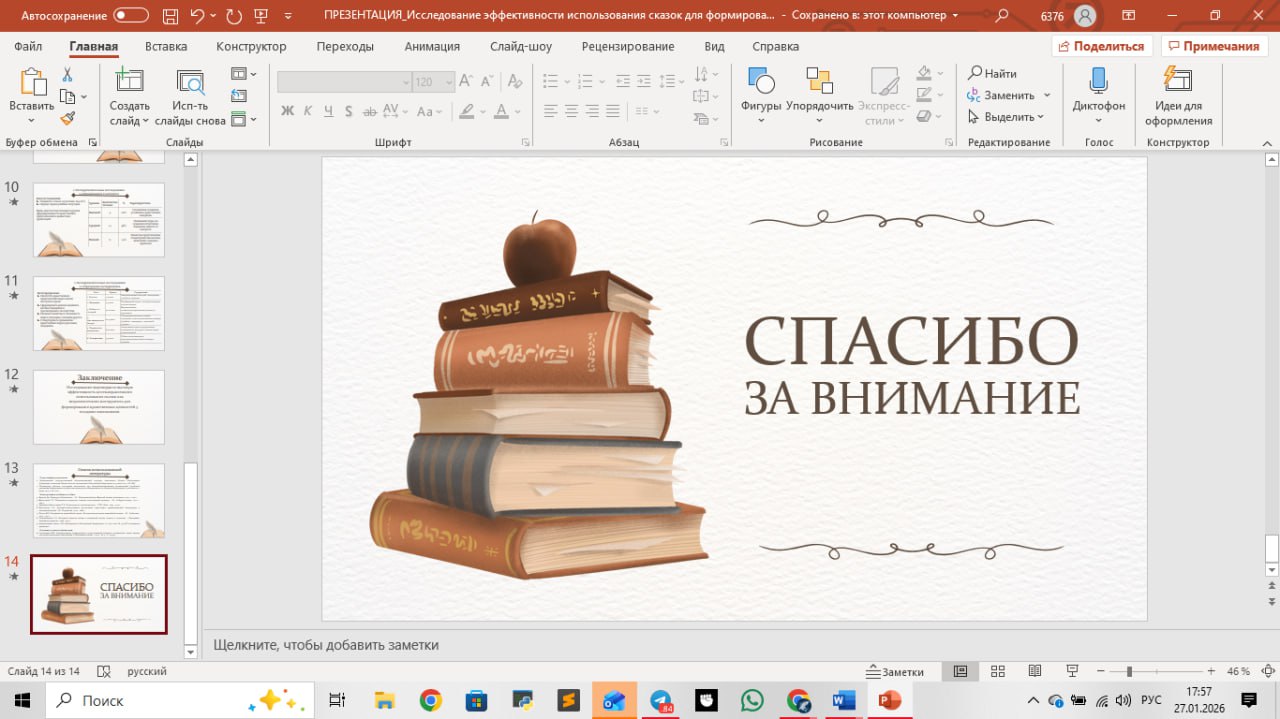Open WhatsApp from the taskbar
This screenshot has width=1280, height=719.
tap(752, 700)
